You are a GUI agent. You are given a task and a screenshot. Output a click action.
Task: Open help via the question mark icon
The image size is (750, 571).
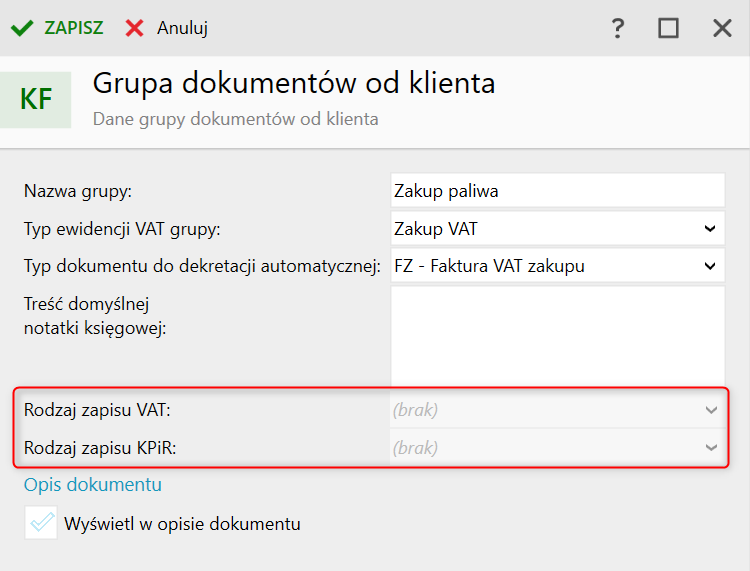click(x=618, y=28)
